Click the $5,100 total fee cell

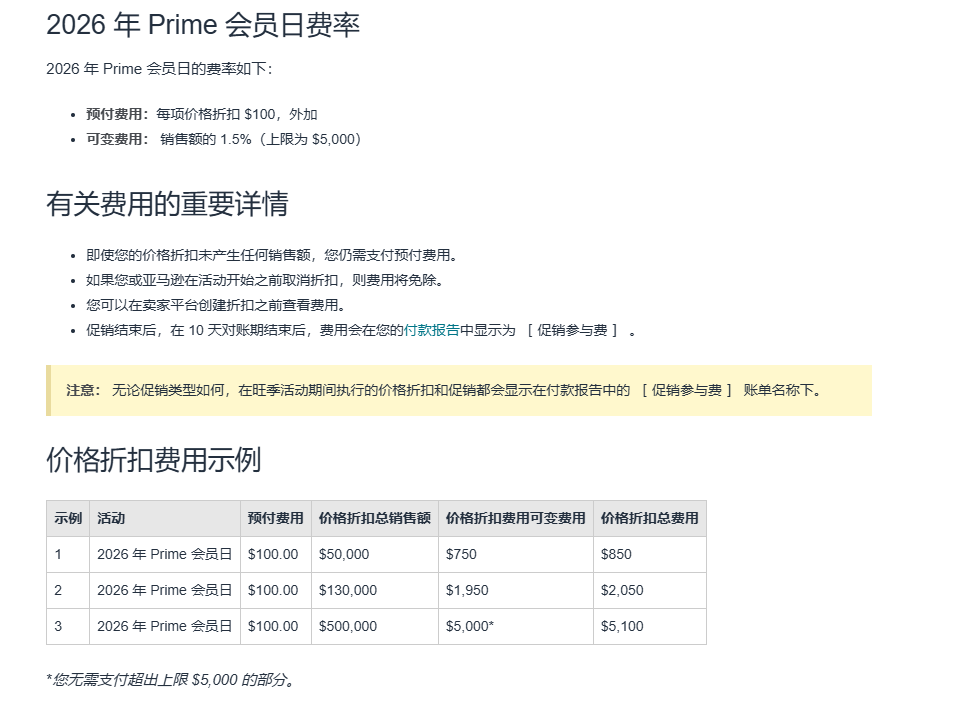pos(622,626)
